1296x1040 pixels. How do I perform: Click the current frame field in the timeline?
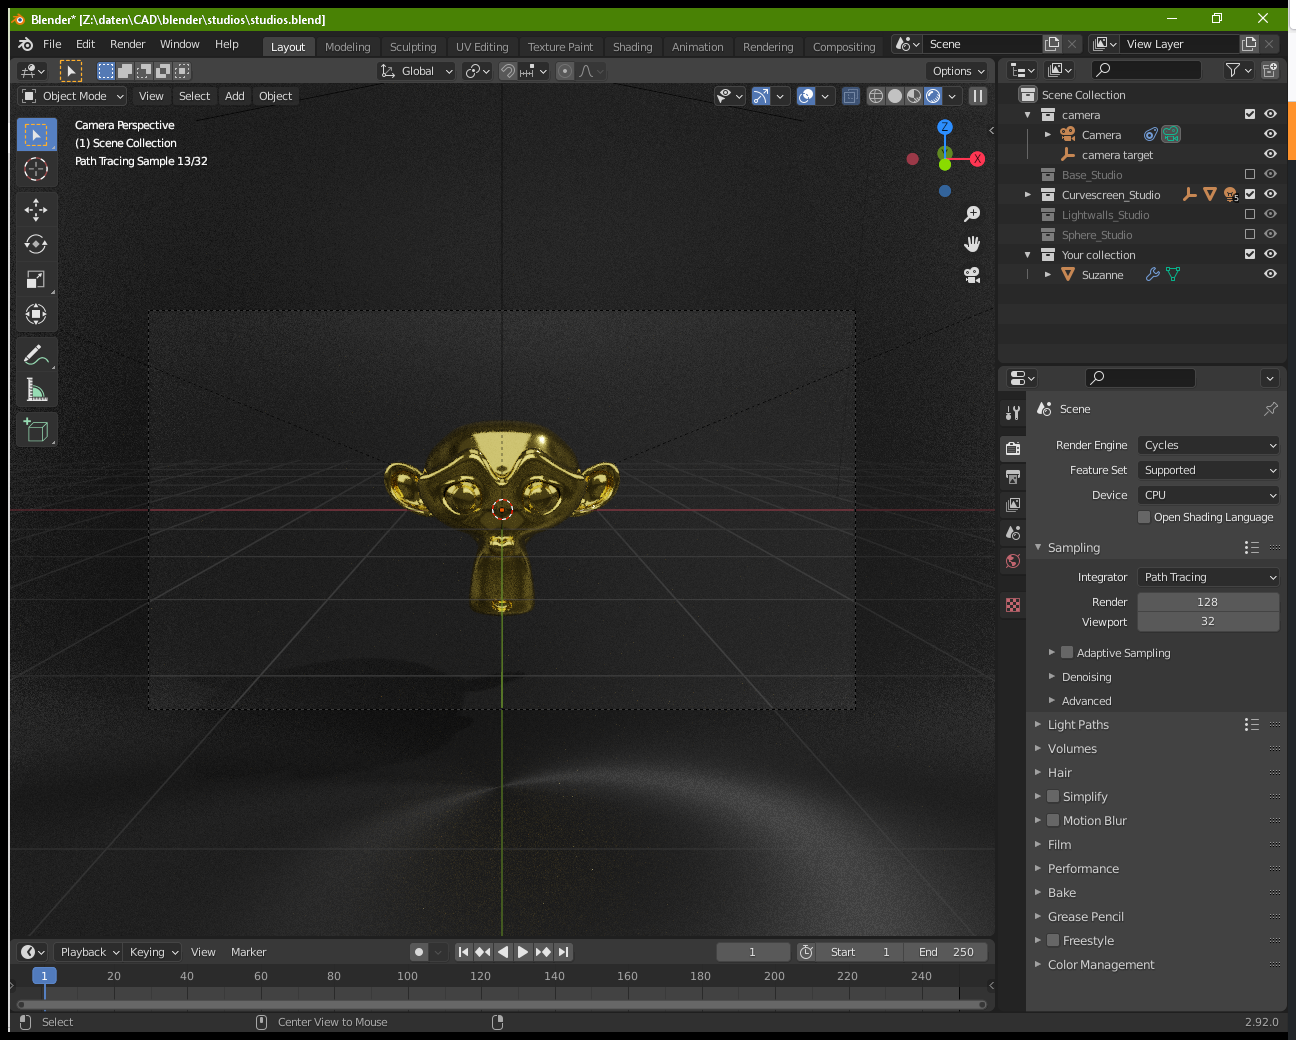pos(752,951)
